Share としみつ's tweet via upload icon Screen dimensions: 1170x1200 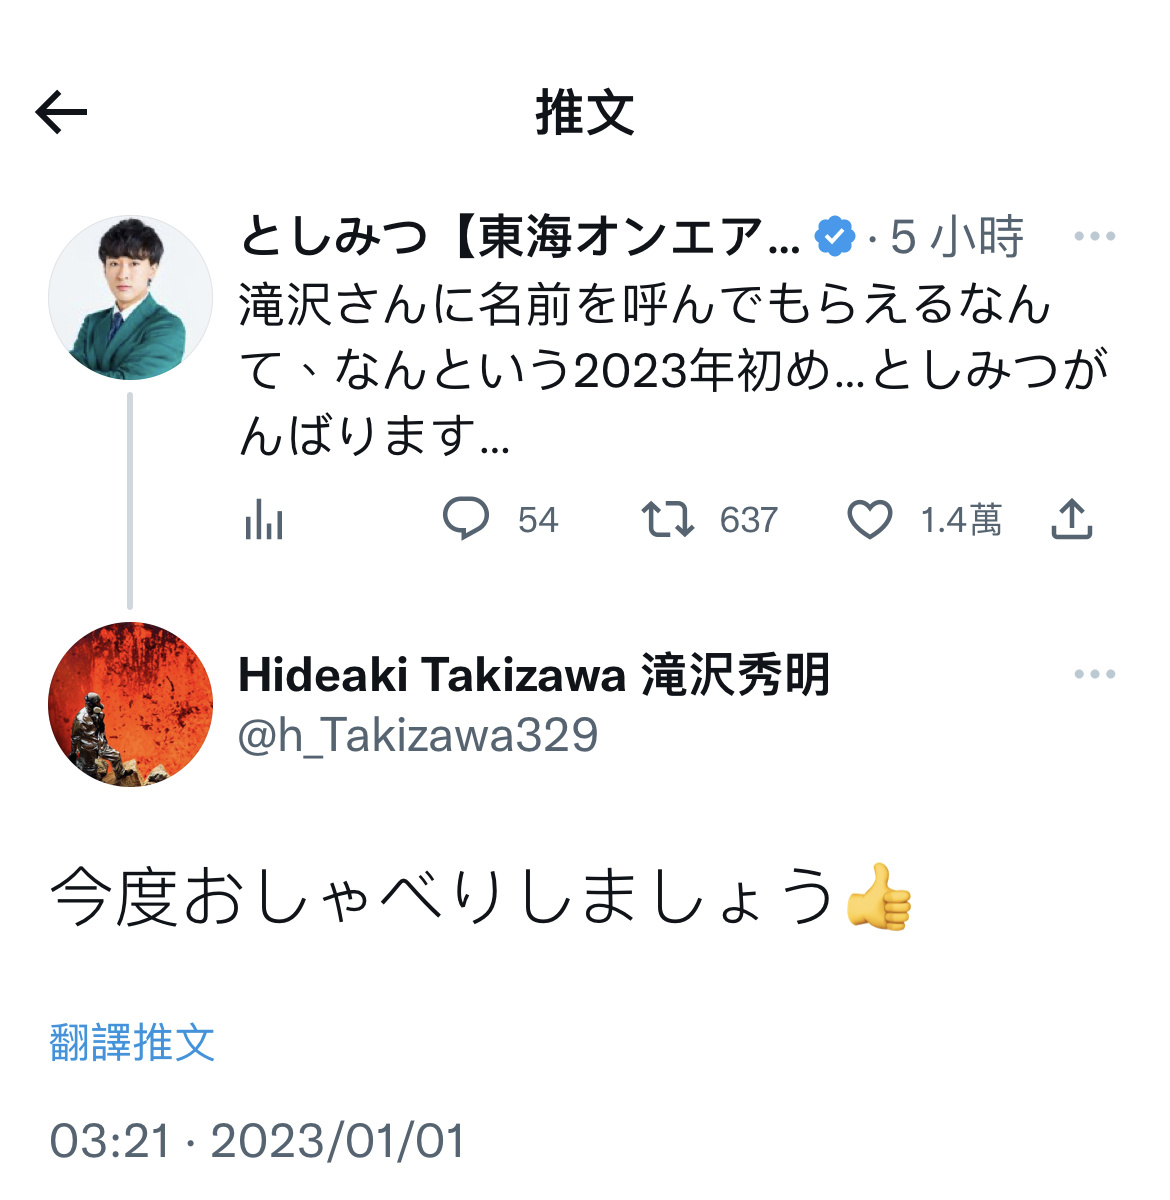1071,519
